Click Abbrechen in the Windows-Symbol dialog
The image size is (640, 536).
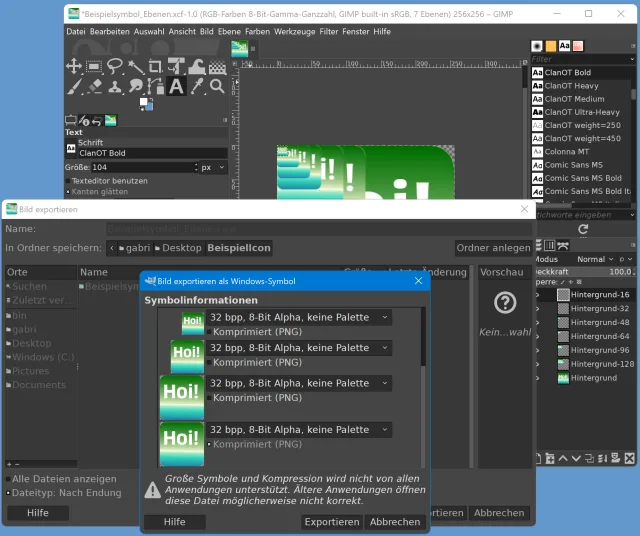click(394, 522)
